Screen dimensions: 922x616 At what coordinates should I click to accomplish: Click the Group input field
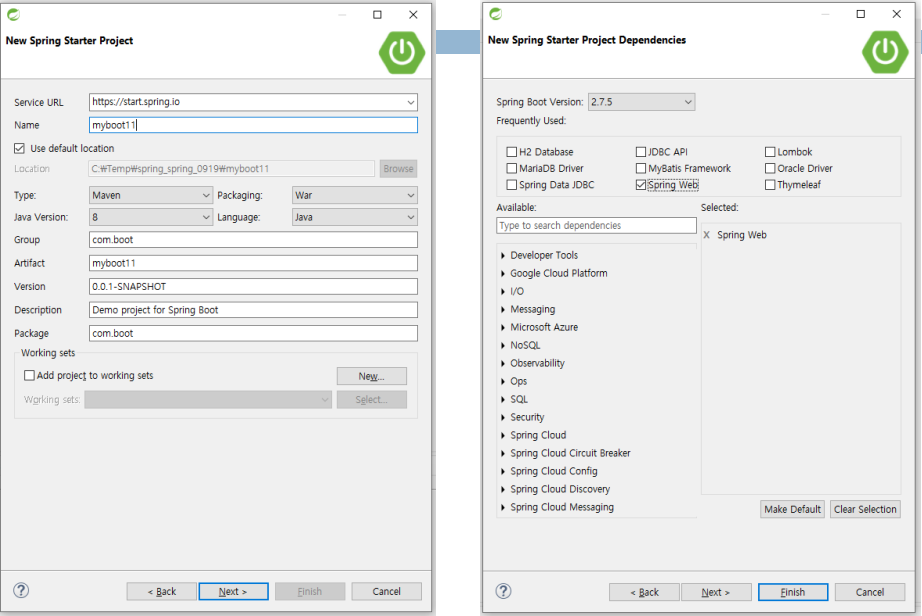tap(253, 239)
